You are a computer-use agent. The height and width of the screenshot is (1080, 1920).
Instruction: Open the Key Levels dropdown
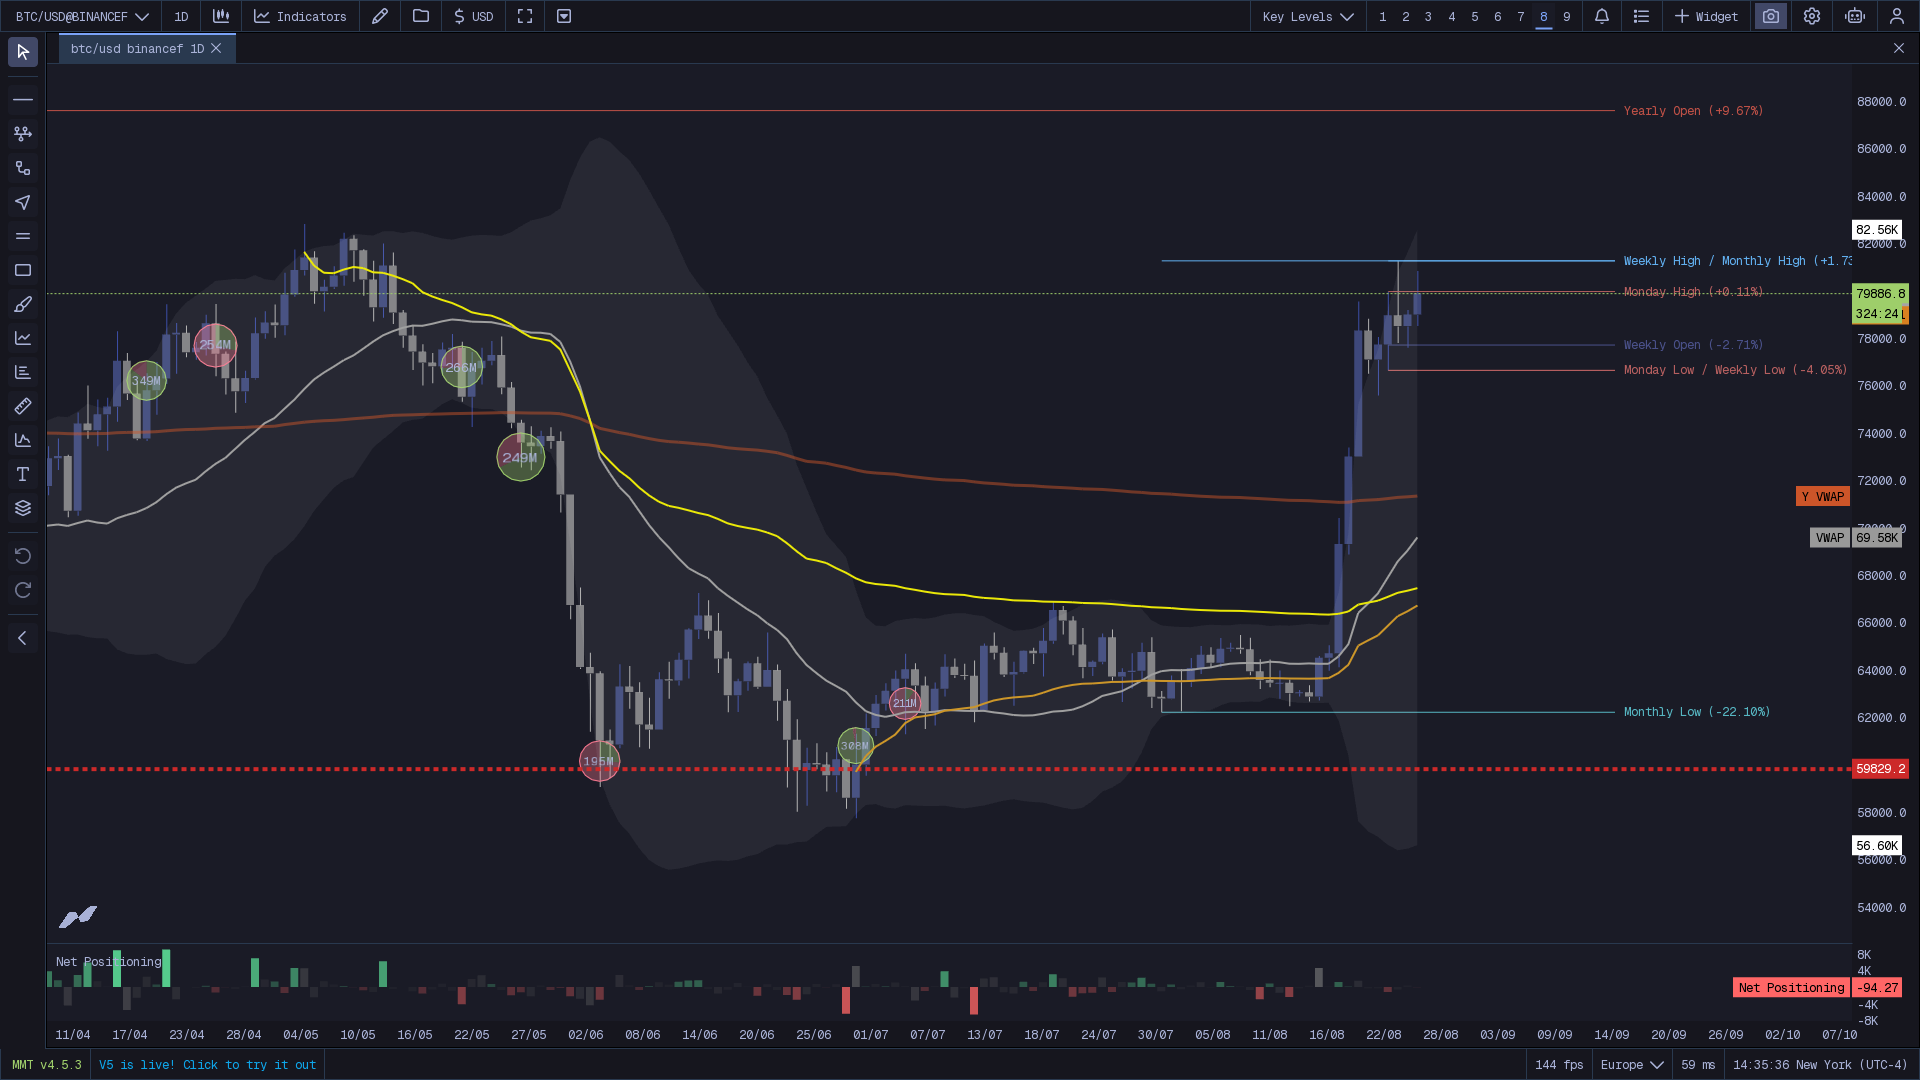1308,16
